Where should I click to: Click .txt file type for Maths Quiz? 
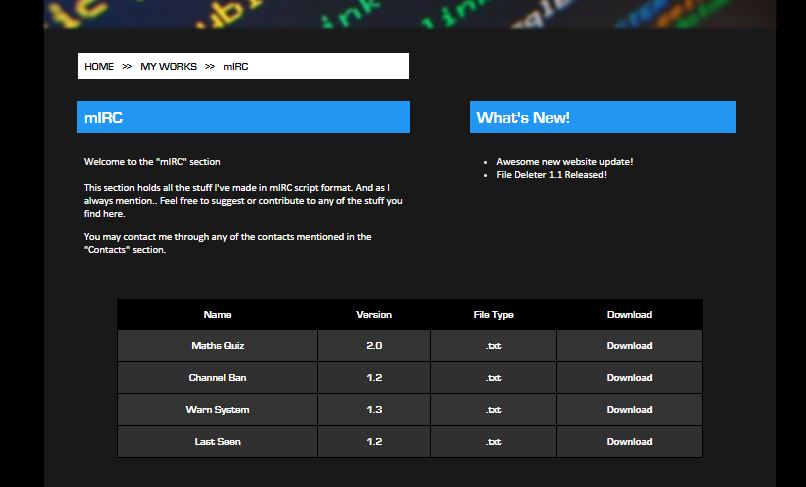[493, 346]
